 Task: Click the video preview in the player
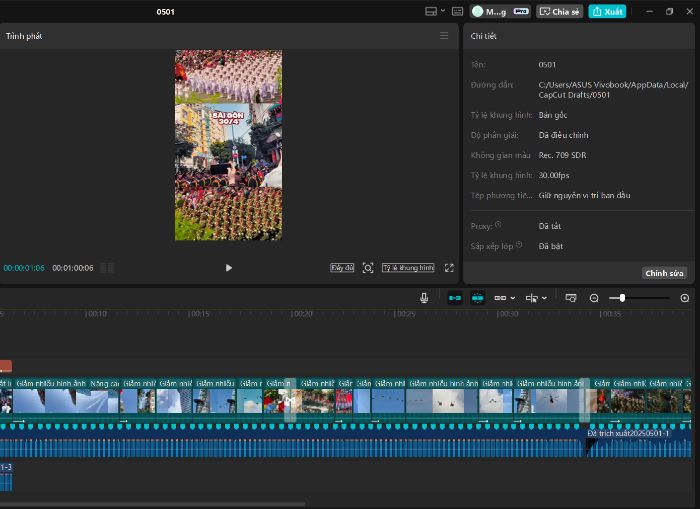coord(229,145)
